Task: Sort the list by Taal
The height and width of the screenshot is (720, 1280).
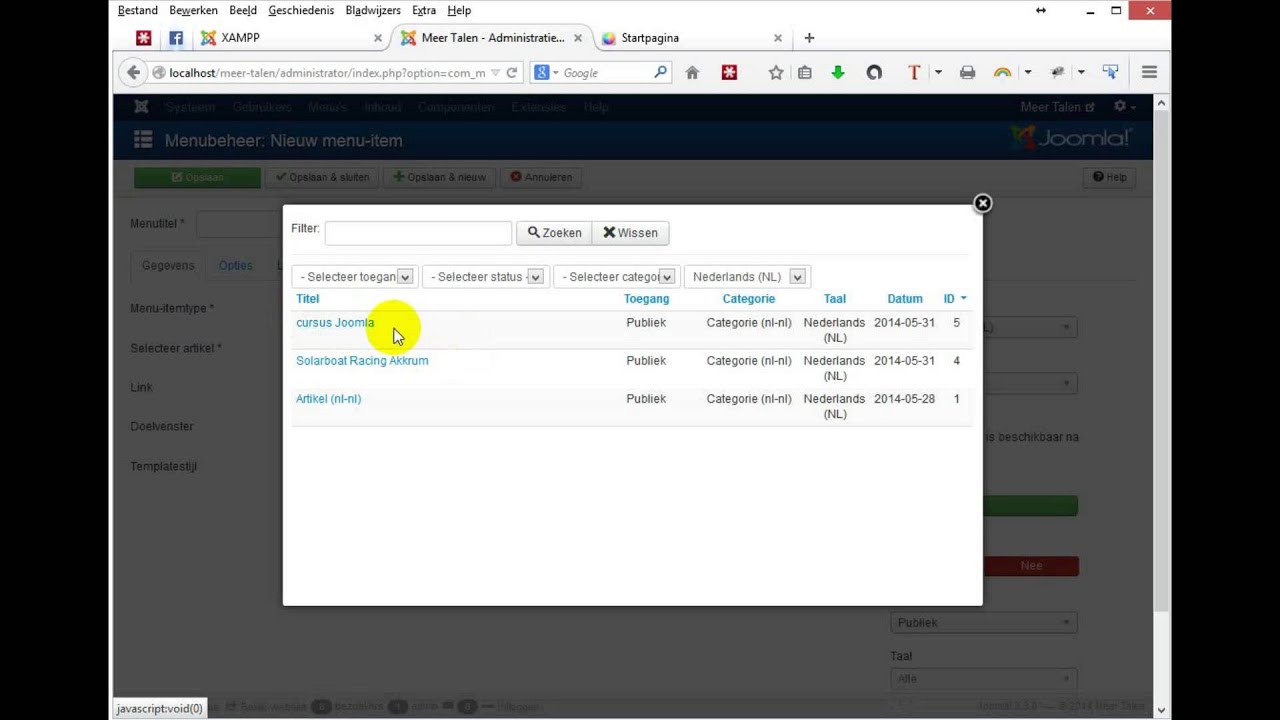Action: [x=834, y=299]
